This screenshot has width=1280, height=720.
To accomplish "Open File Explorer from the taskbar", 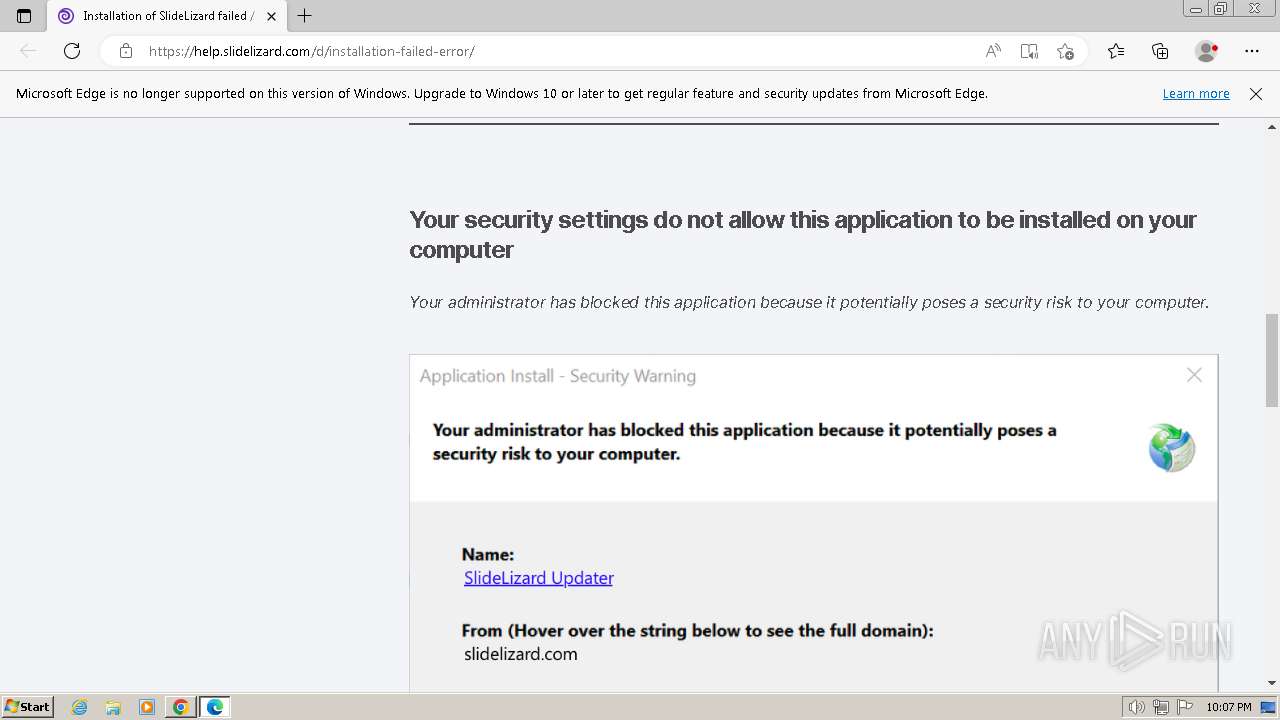I will tap(113, 707).
